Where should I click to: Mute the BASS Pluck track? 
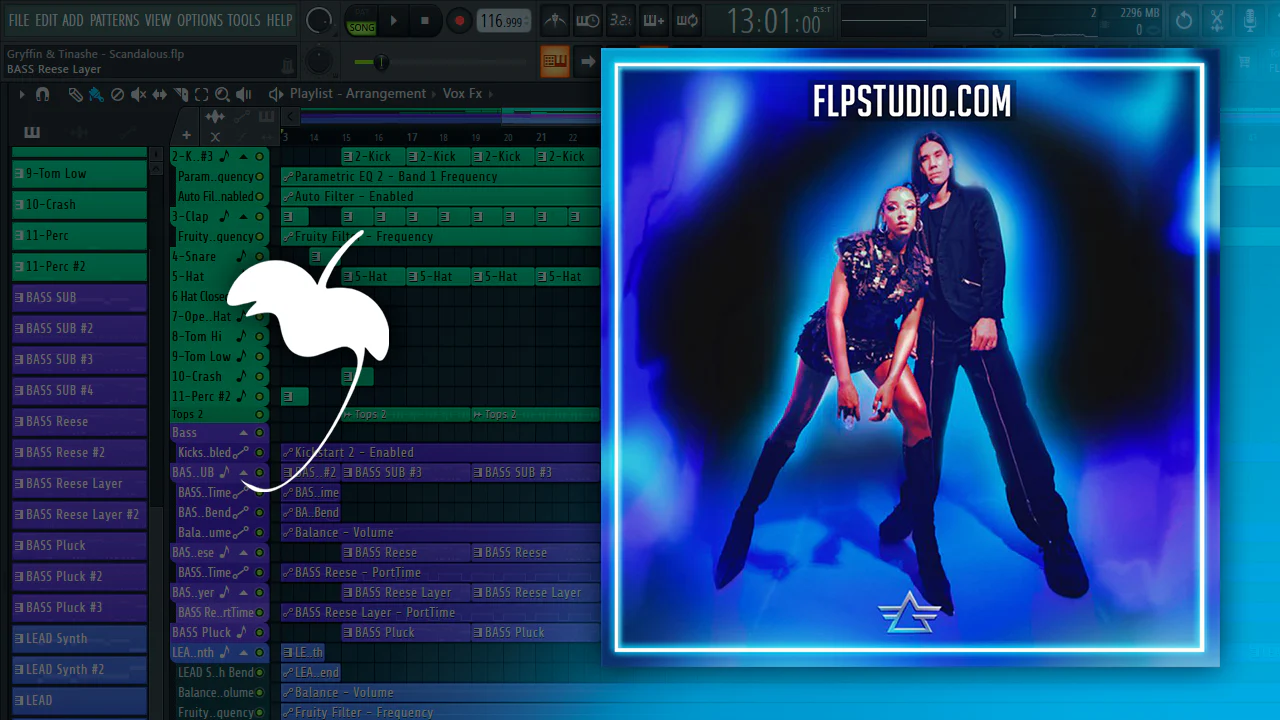[260, 632]
